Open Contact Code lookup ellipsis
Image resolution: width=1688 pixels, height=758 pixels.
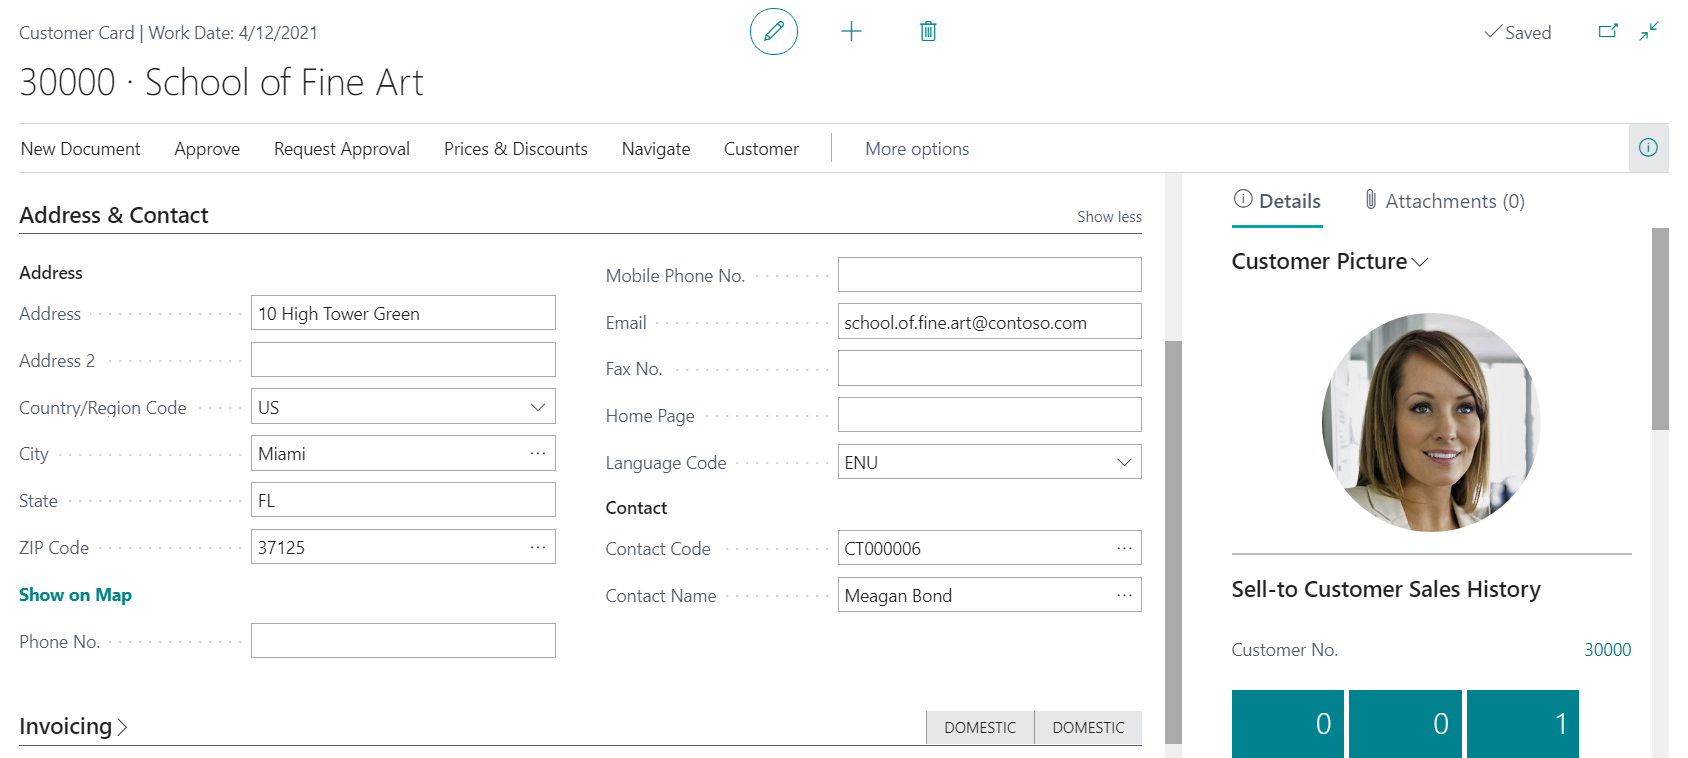coord(1124,548)
